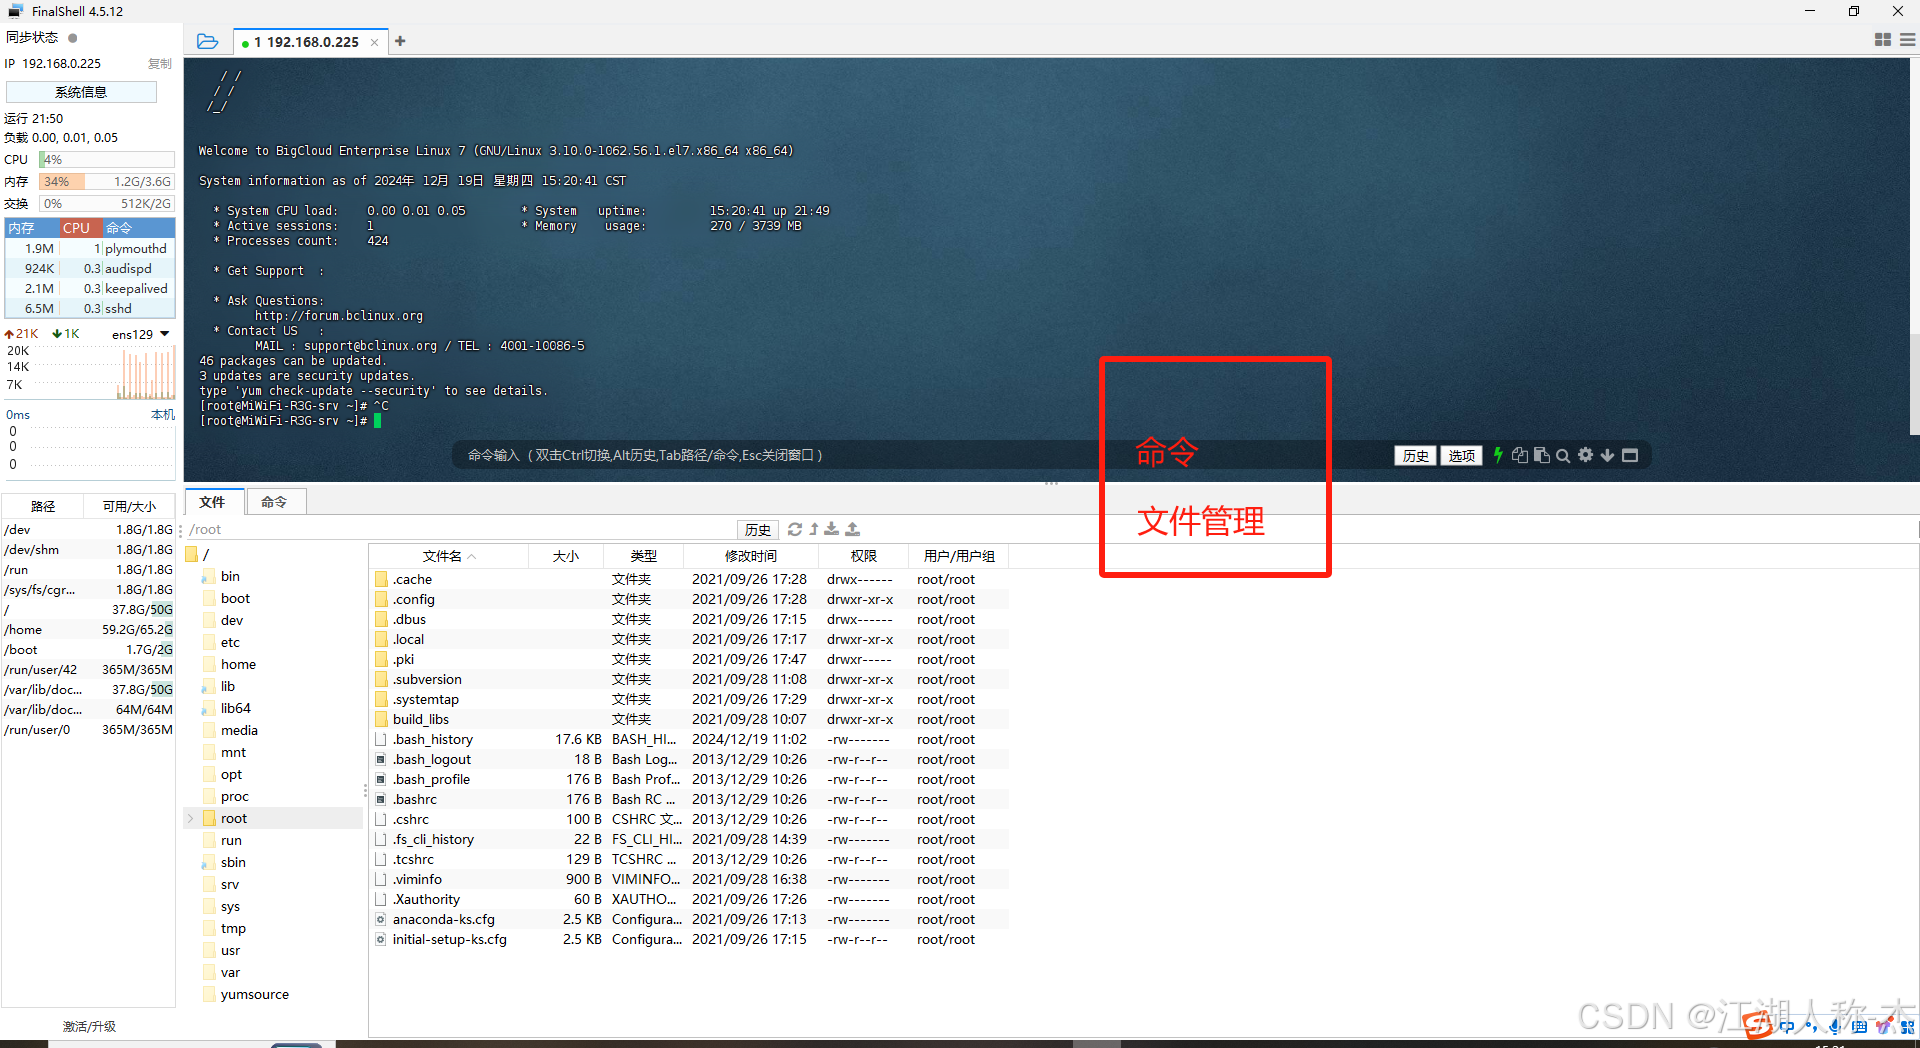The height and width of the screenshot is (1048, 1920).
Task: Click the Sogou input method icon
Action: click(1757, 1026)
